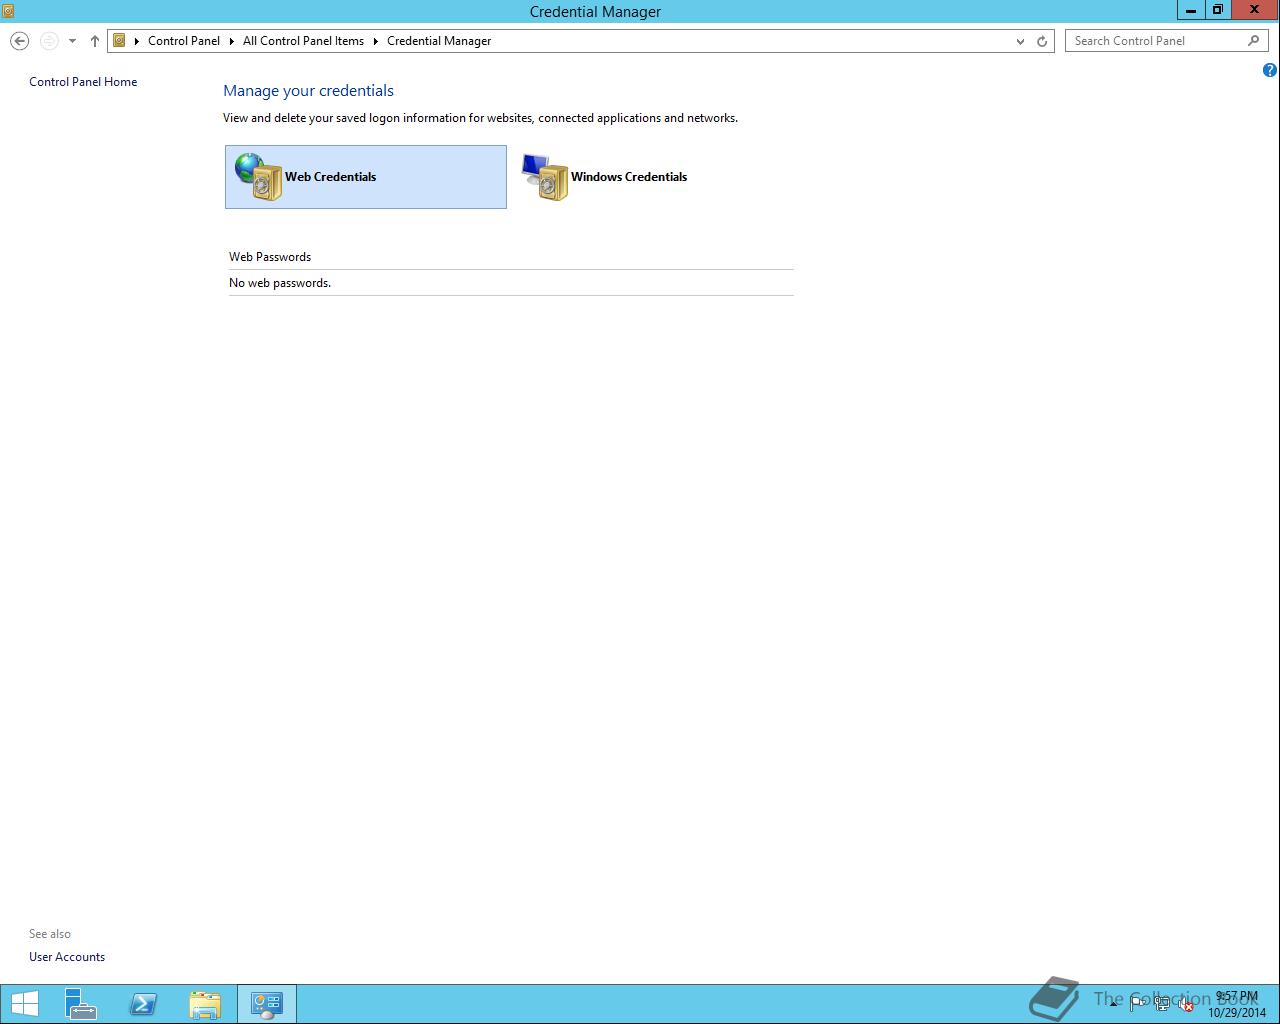Open the Control Panel Home link
1280x1024 pixels.
click(x=83, y=82)
